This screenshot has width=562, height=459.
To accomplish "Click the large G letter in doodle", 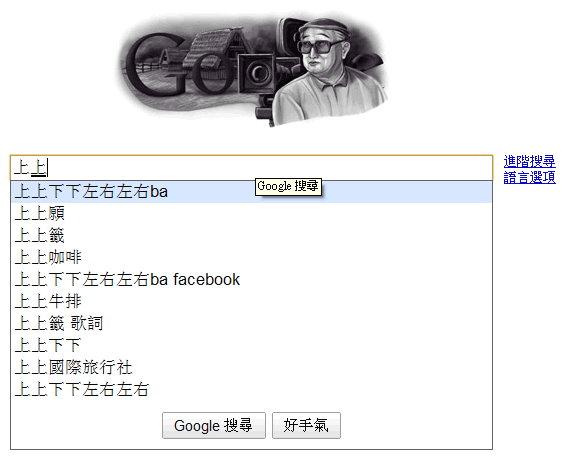I will coord(152,64).
